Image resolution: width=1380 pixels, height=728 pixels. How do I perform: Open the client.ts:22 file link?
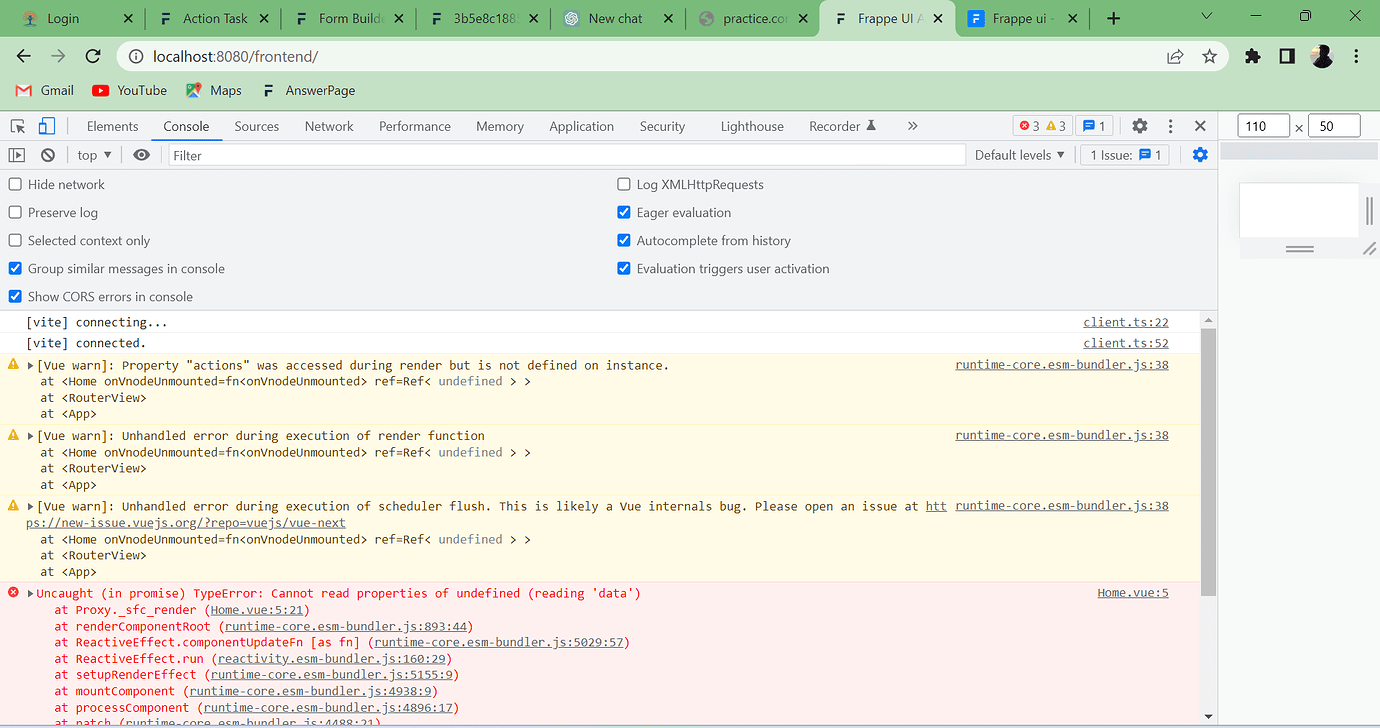(x=1125, y=322)
